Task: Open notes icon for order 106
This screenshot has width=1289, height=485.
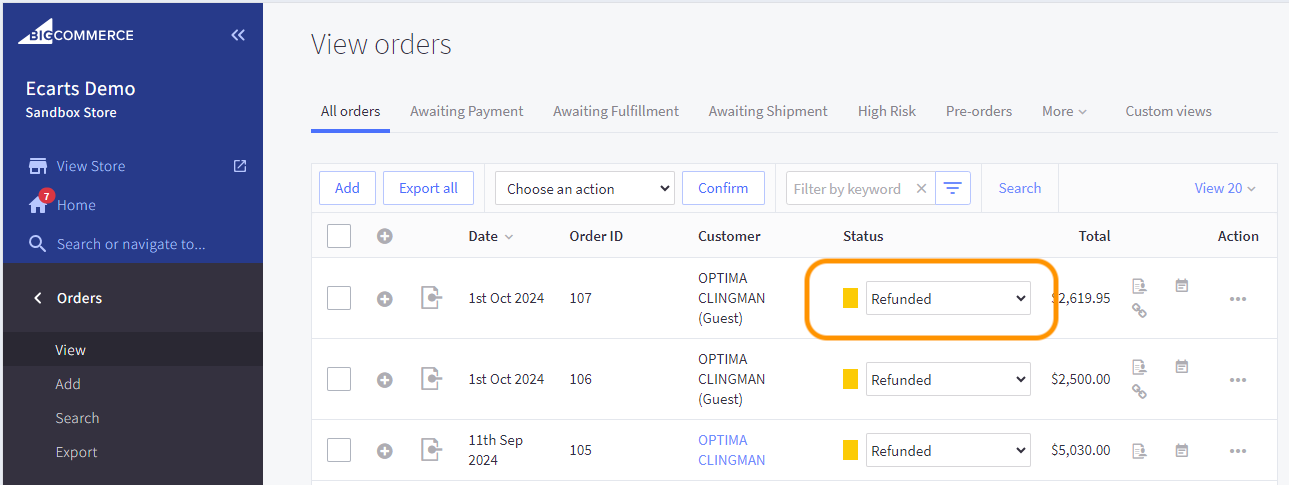Action: tap(1182, 367)
